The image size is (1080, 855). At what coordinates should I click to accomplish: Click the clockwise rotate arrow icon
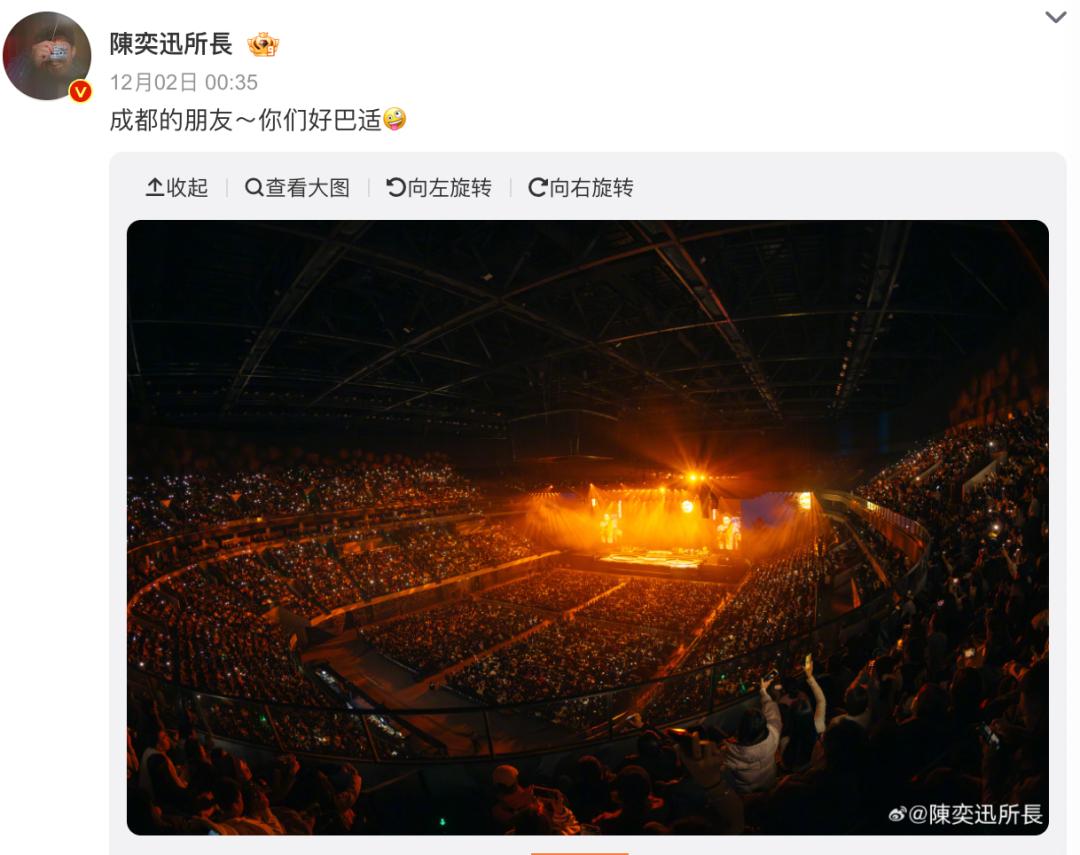coord(538,187)
